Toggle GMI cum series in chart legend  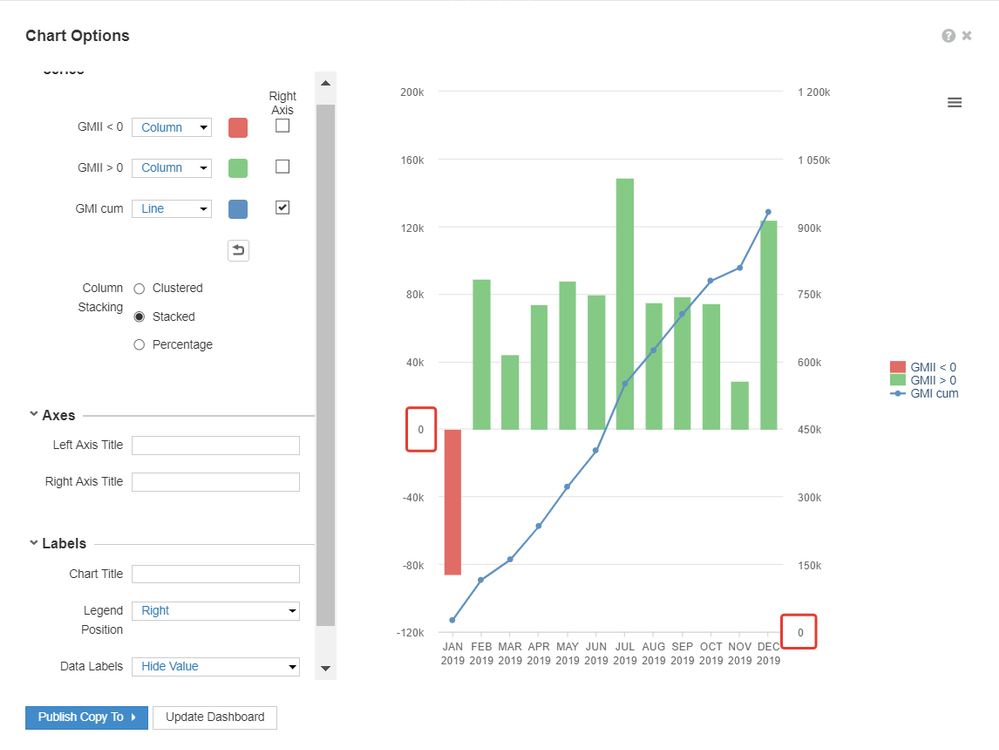924,394
